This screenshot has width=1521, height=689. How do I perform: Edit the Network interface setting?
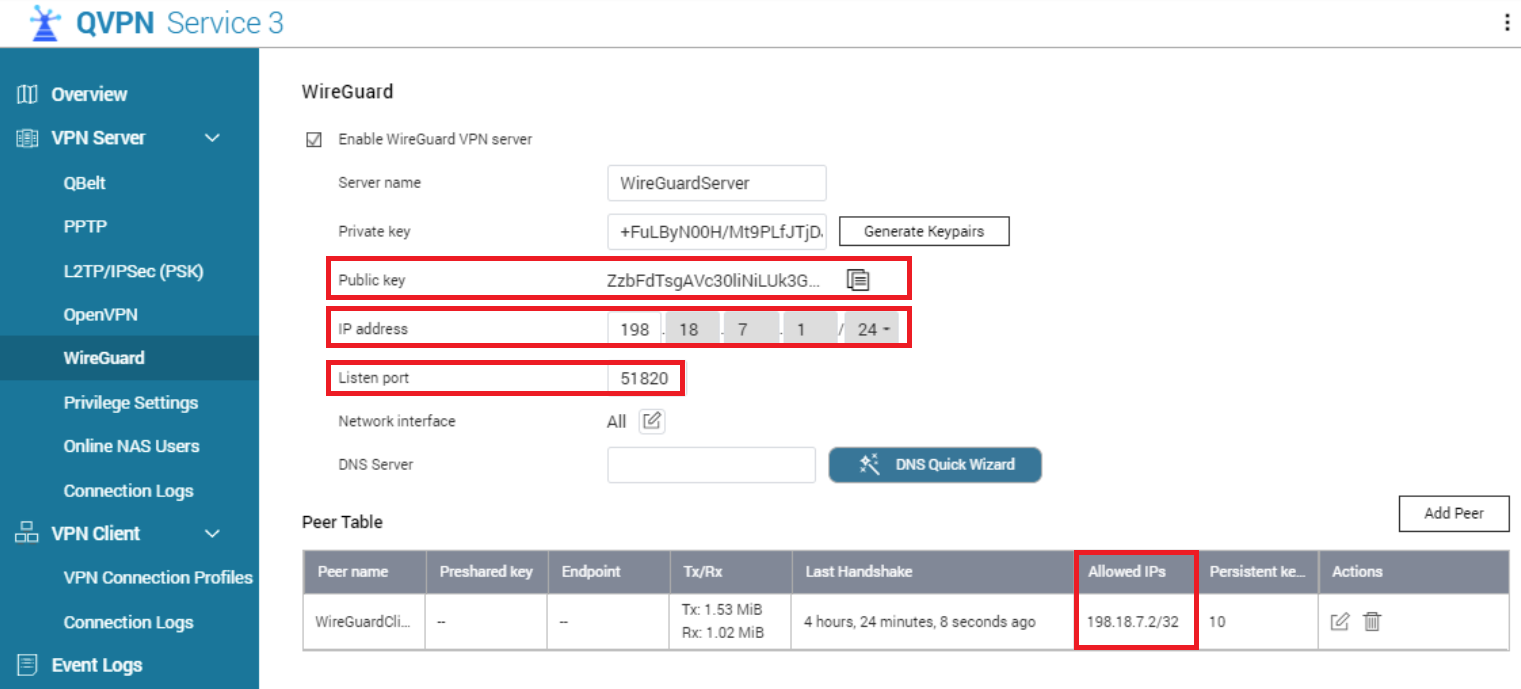(x=652, y=421)
